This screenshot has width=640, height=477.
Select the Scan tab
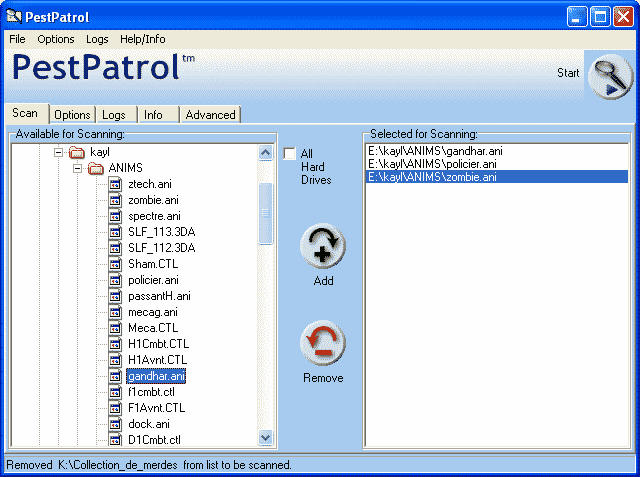[25, 113]
